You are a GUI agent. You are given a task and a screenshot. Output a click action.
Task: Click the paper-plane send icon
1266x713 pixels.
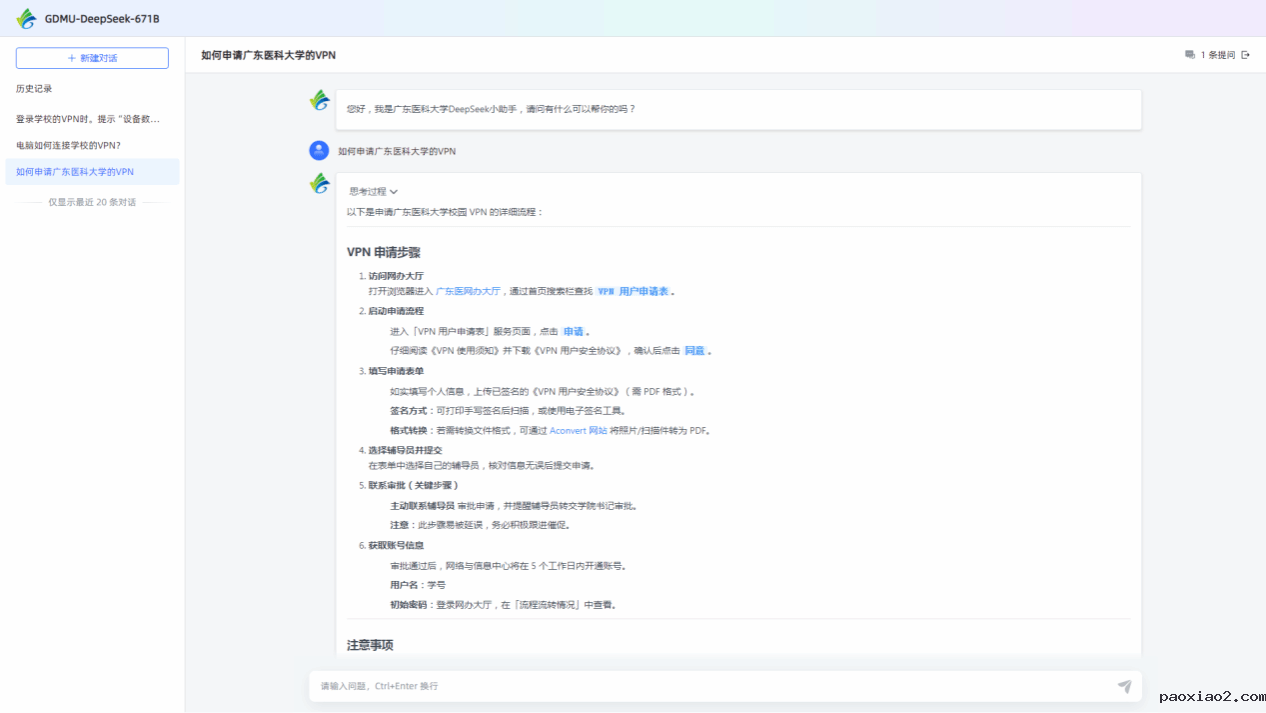pos(1125,686)
